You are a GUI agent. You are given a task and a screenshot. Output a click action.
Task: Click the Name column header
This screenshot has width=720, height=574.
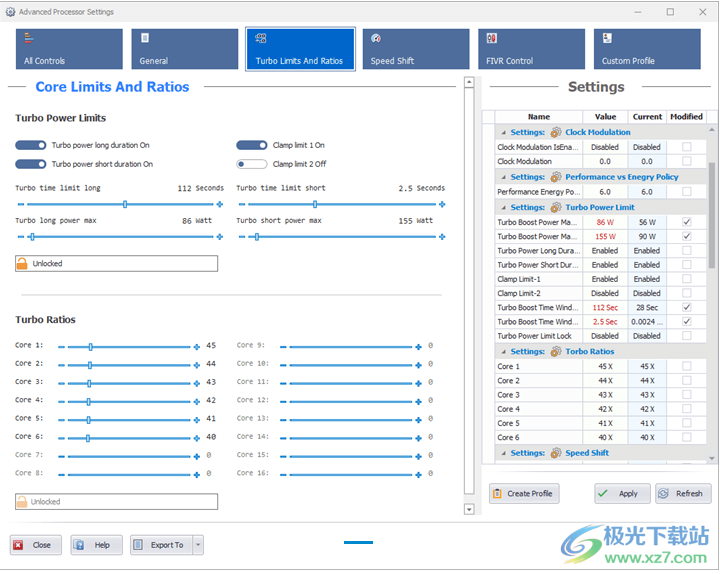539,117
